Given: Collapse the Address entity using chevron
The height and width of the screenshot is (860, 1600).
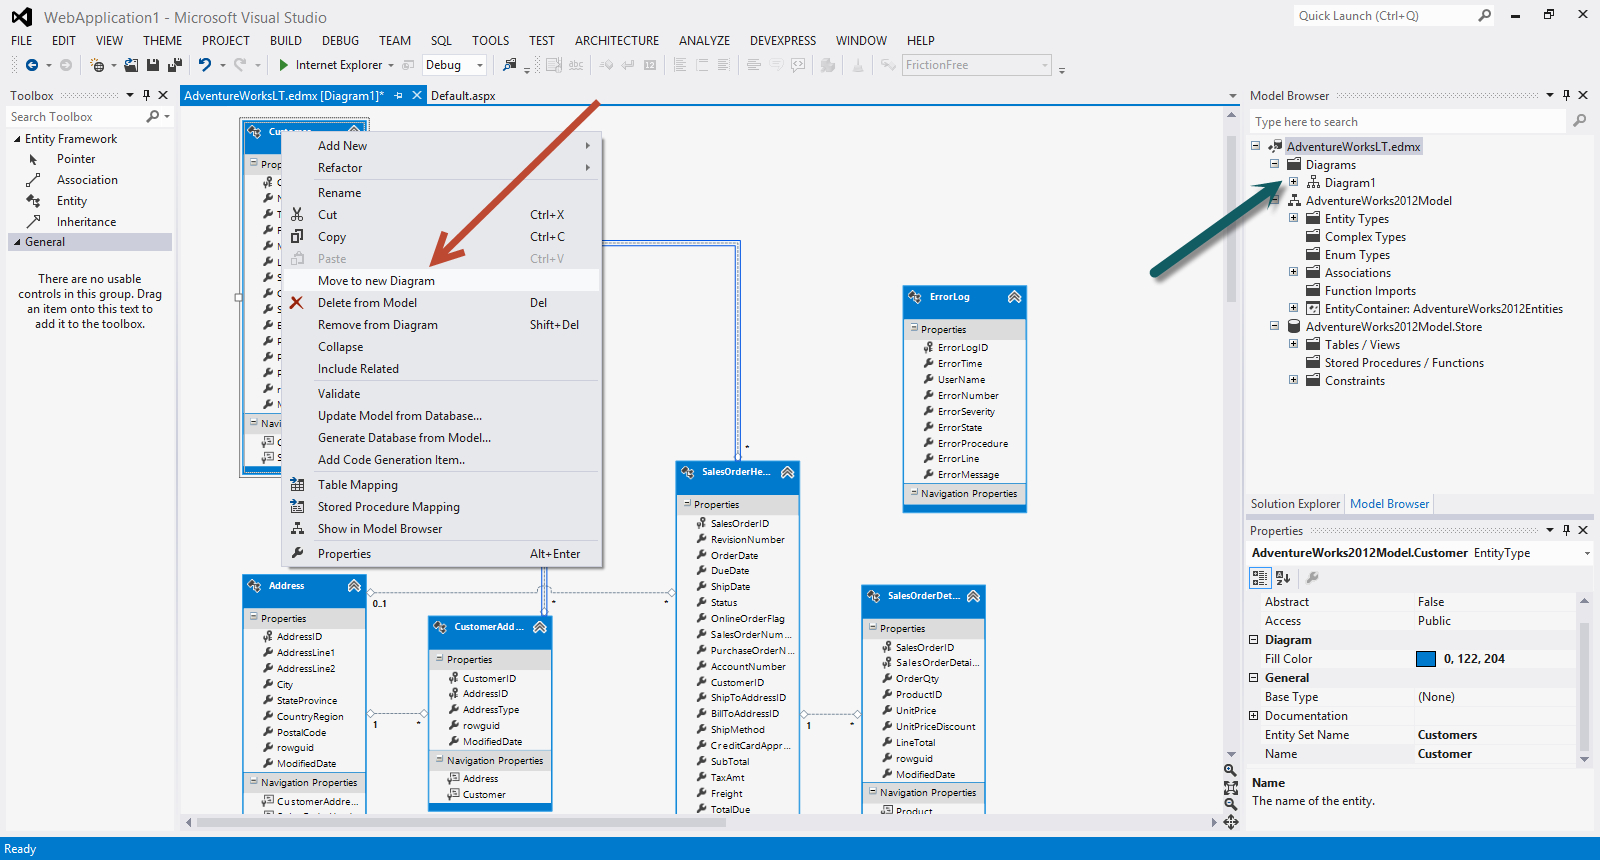Looking at the screenshot, I should pos(354,586).
